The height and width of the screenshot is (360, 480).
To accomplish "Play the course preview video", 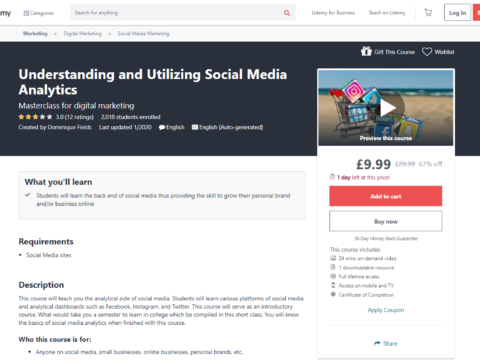I will (388, 108).
